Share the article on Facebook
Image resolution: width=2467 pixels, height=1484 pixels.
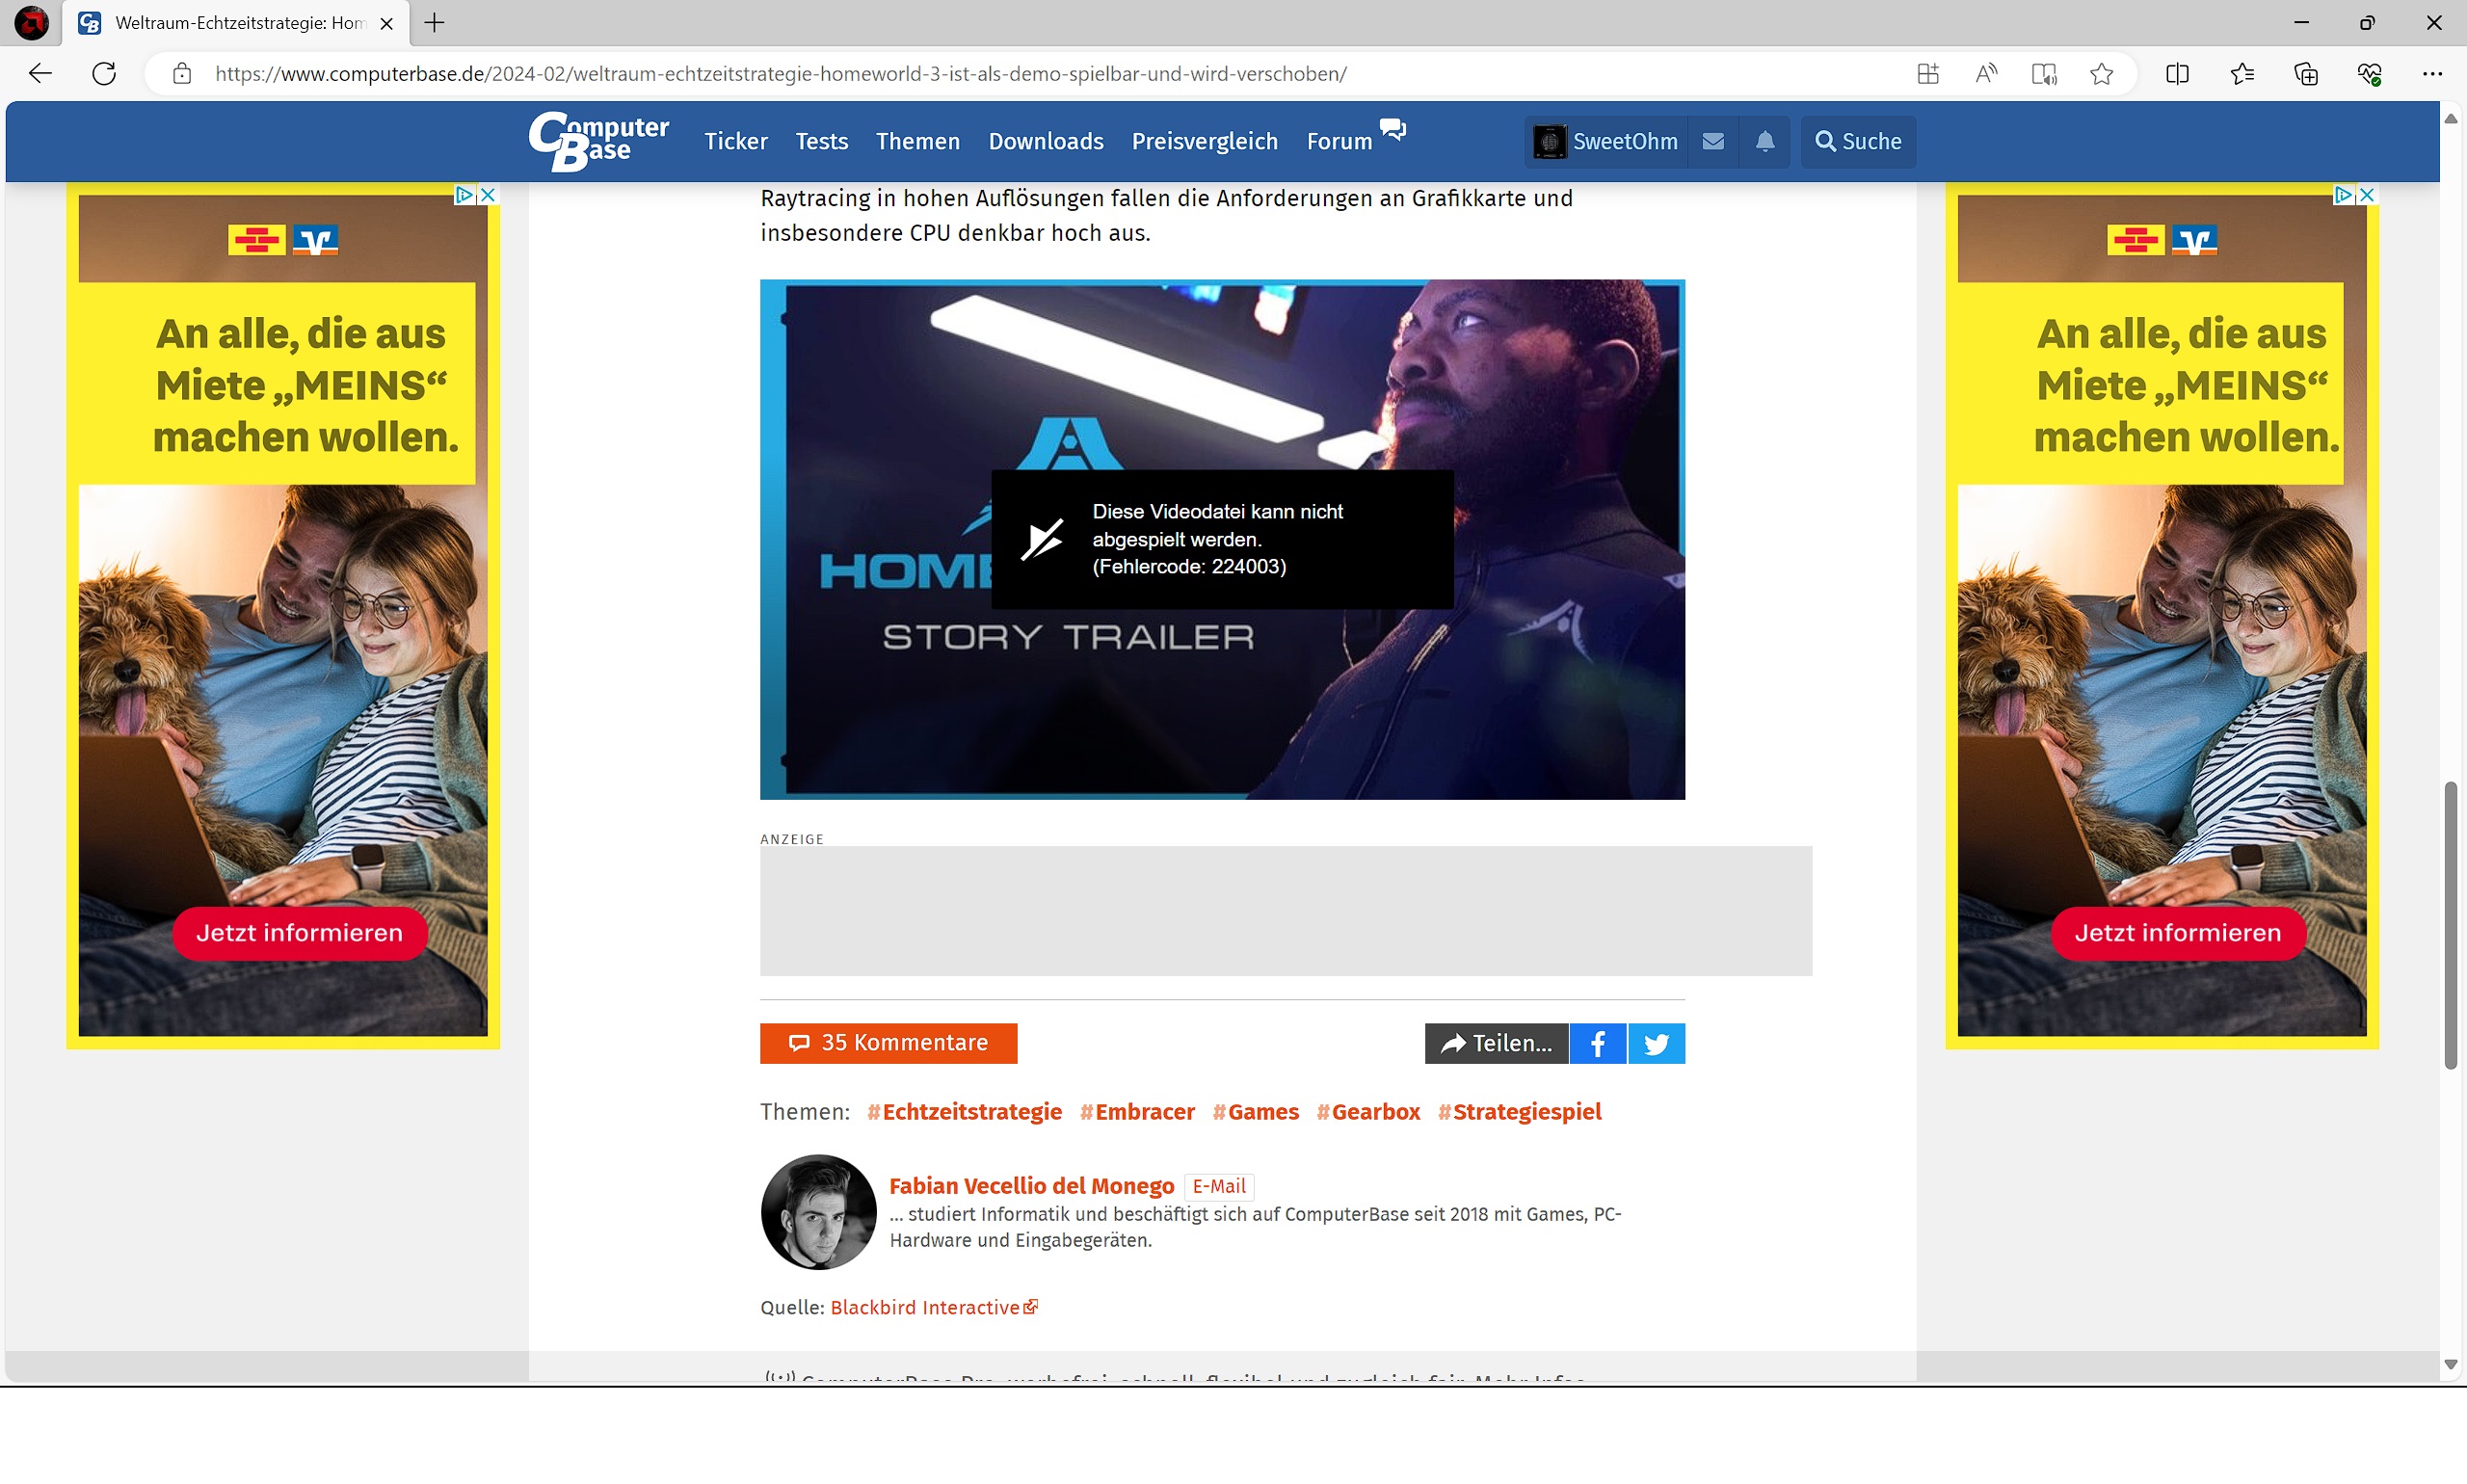coord(1597,1043)
